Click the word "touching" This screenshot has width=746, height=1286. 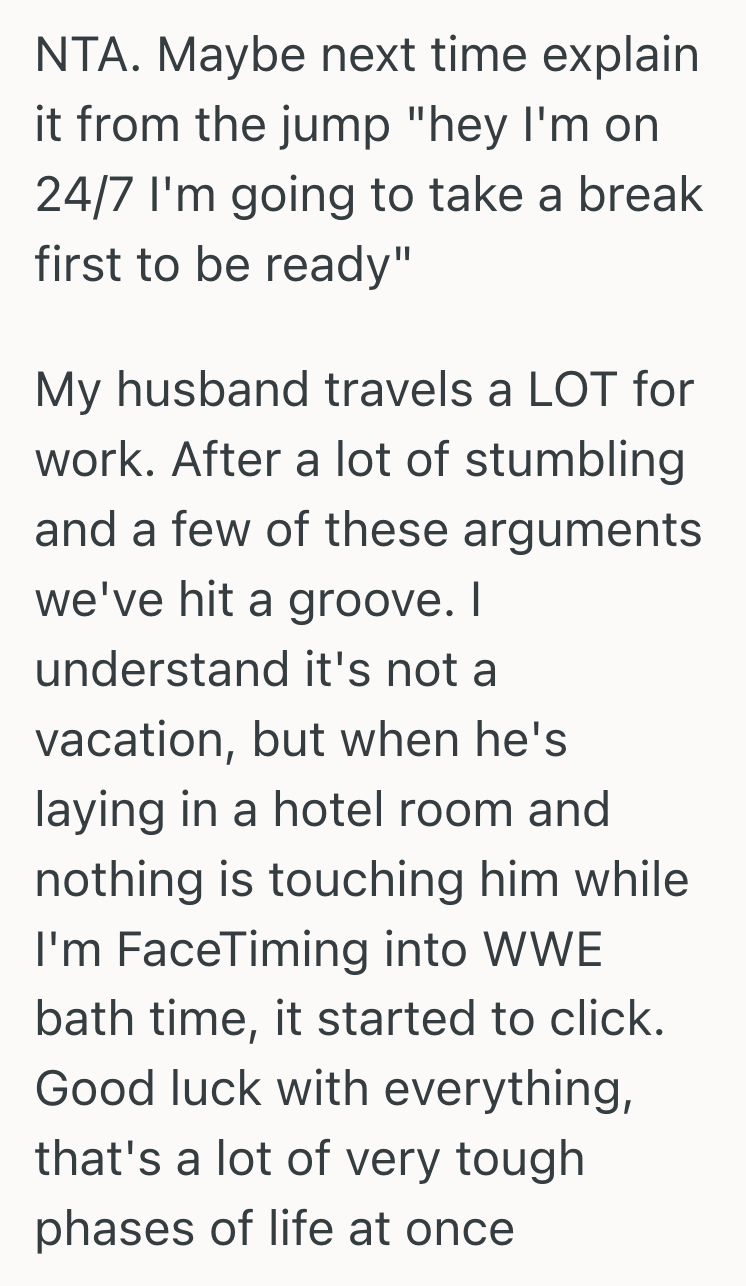tap(361, 877)
